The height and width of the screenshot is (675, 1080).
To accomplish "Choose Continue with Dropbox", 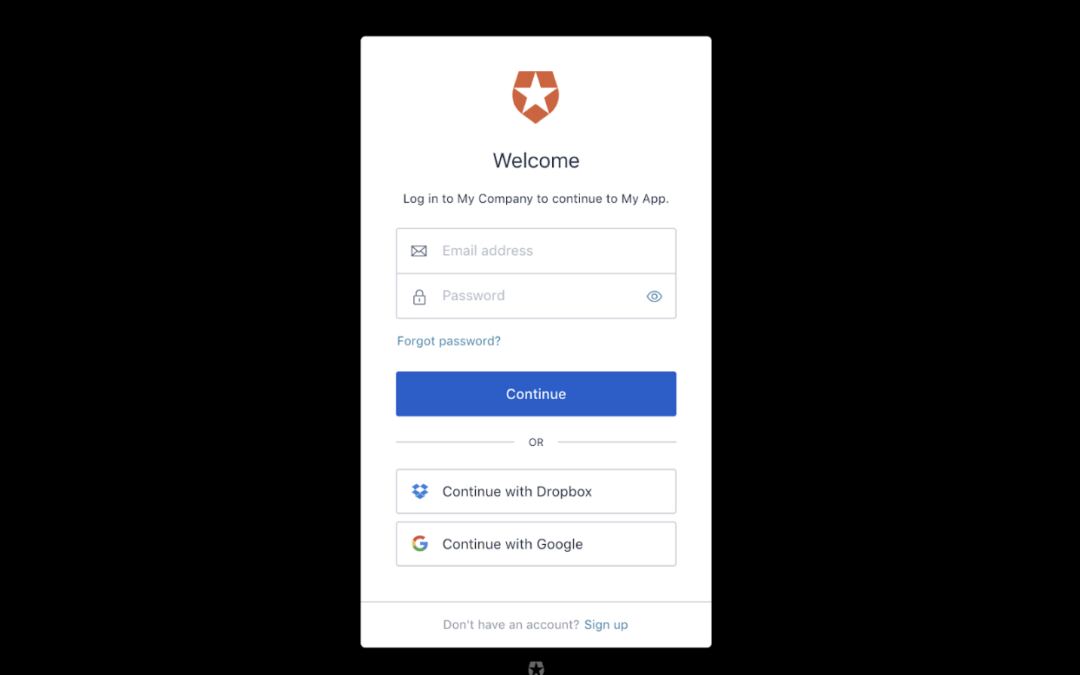I will (x=536, y=491).
